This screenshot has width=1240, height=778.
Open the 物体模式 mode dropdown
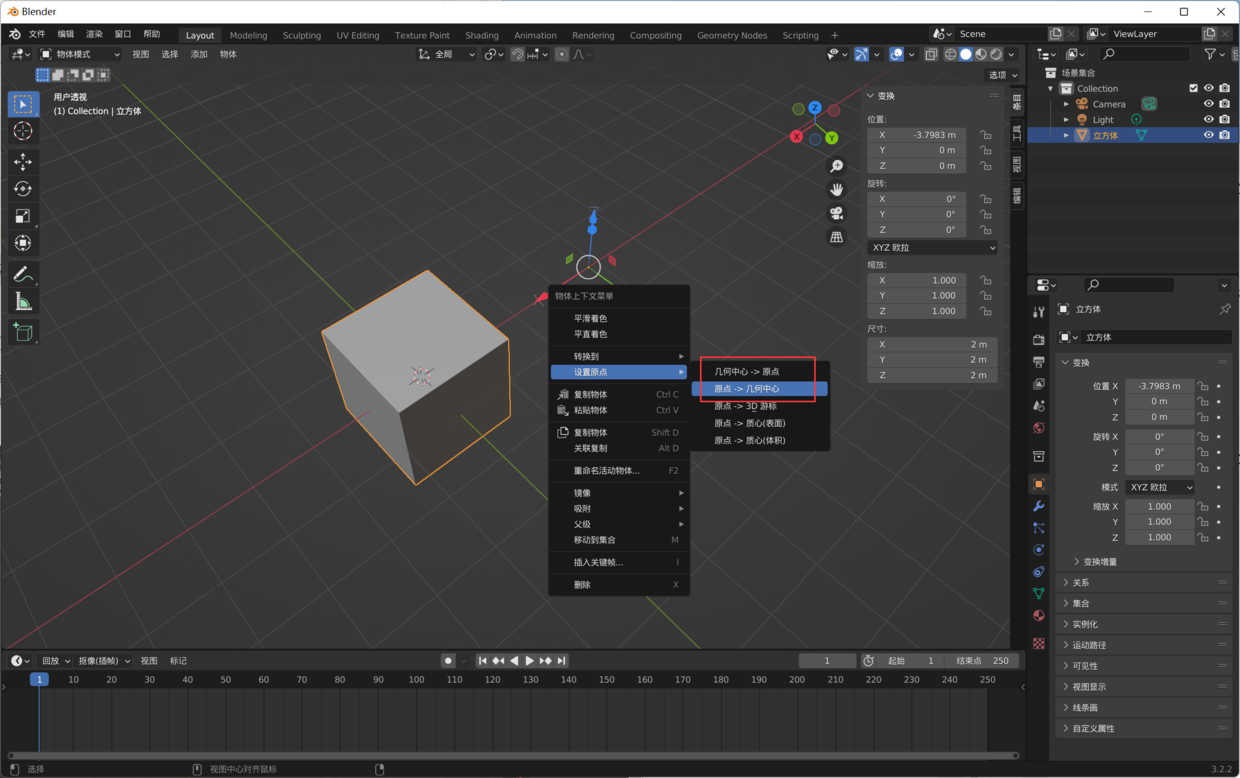[x=80, y=54]
